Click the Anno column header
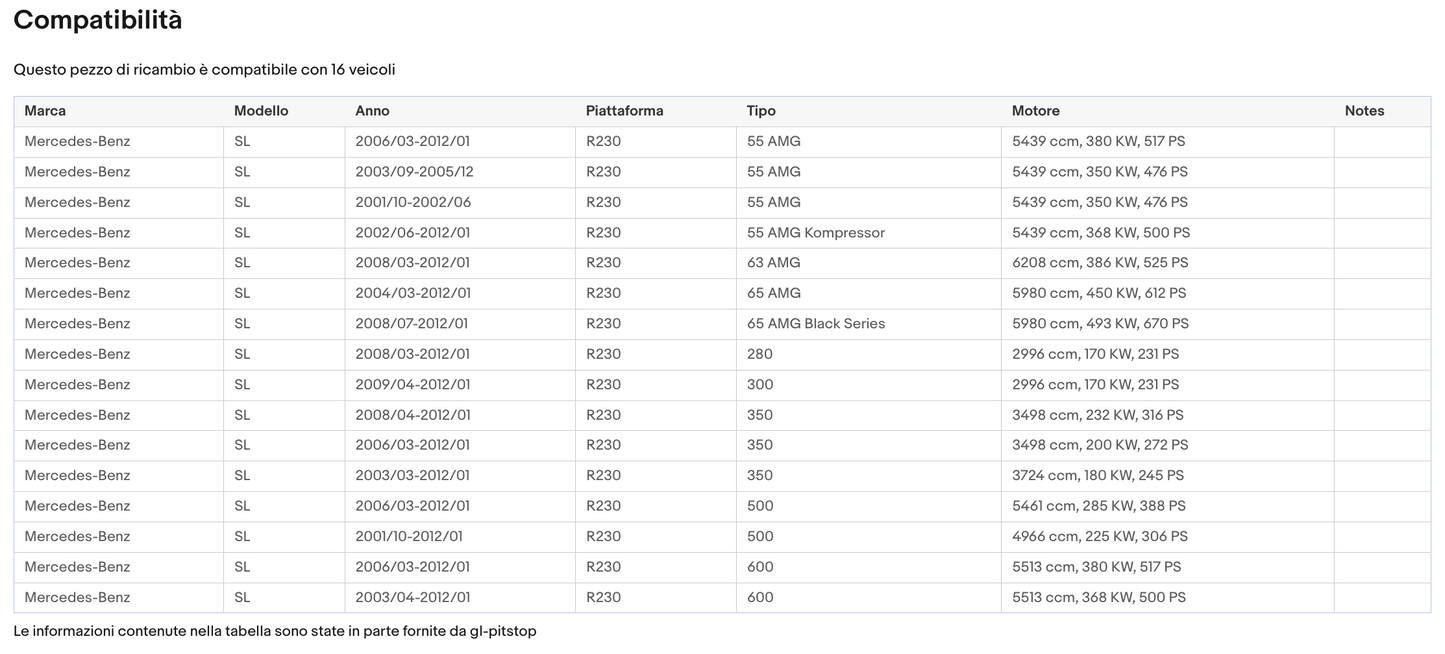Viewport: 1445px width, 654px height. (372, 111)
